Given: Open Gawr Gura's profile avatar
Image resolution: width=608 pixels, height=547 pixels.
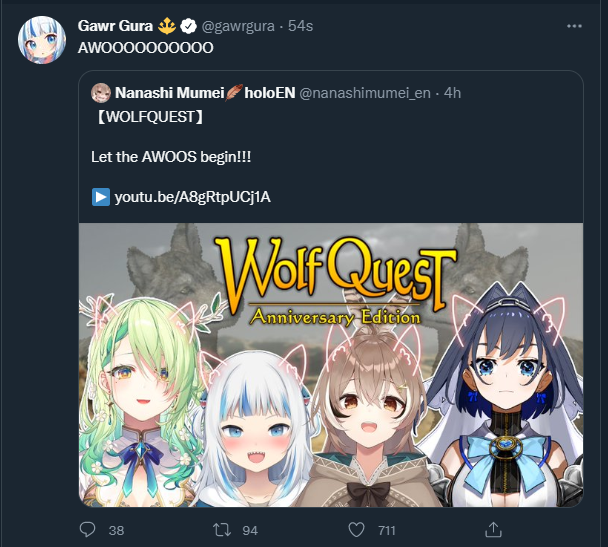Looking at the screenshot, I should pos(42,40).
